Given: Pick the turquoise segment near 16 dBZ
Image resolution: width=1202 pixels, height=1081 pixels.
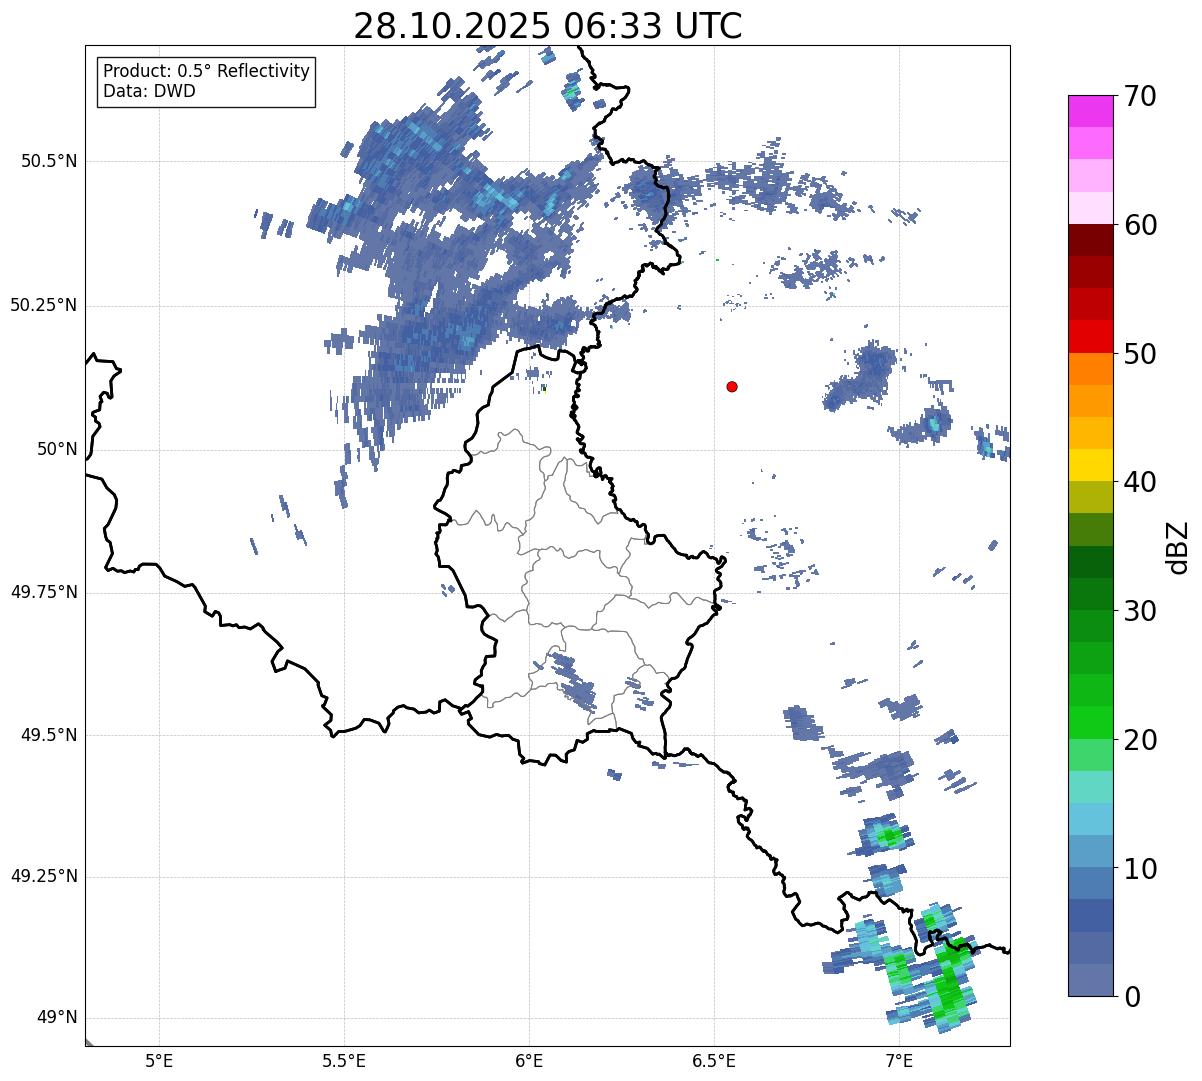Looking at the screenshot, I should tap(1091, 787).
